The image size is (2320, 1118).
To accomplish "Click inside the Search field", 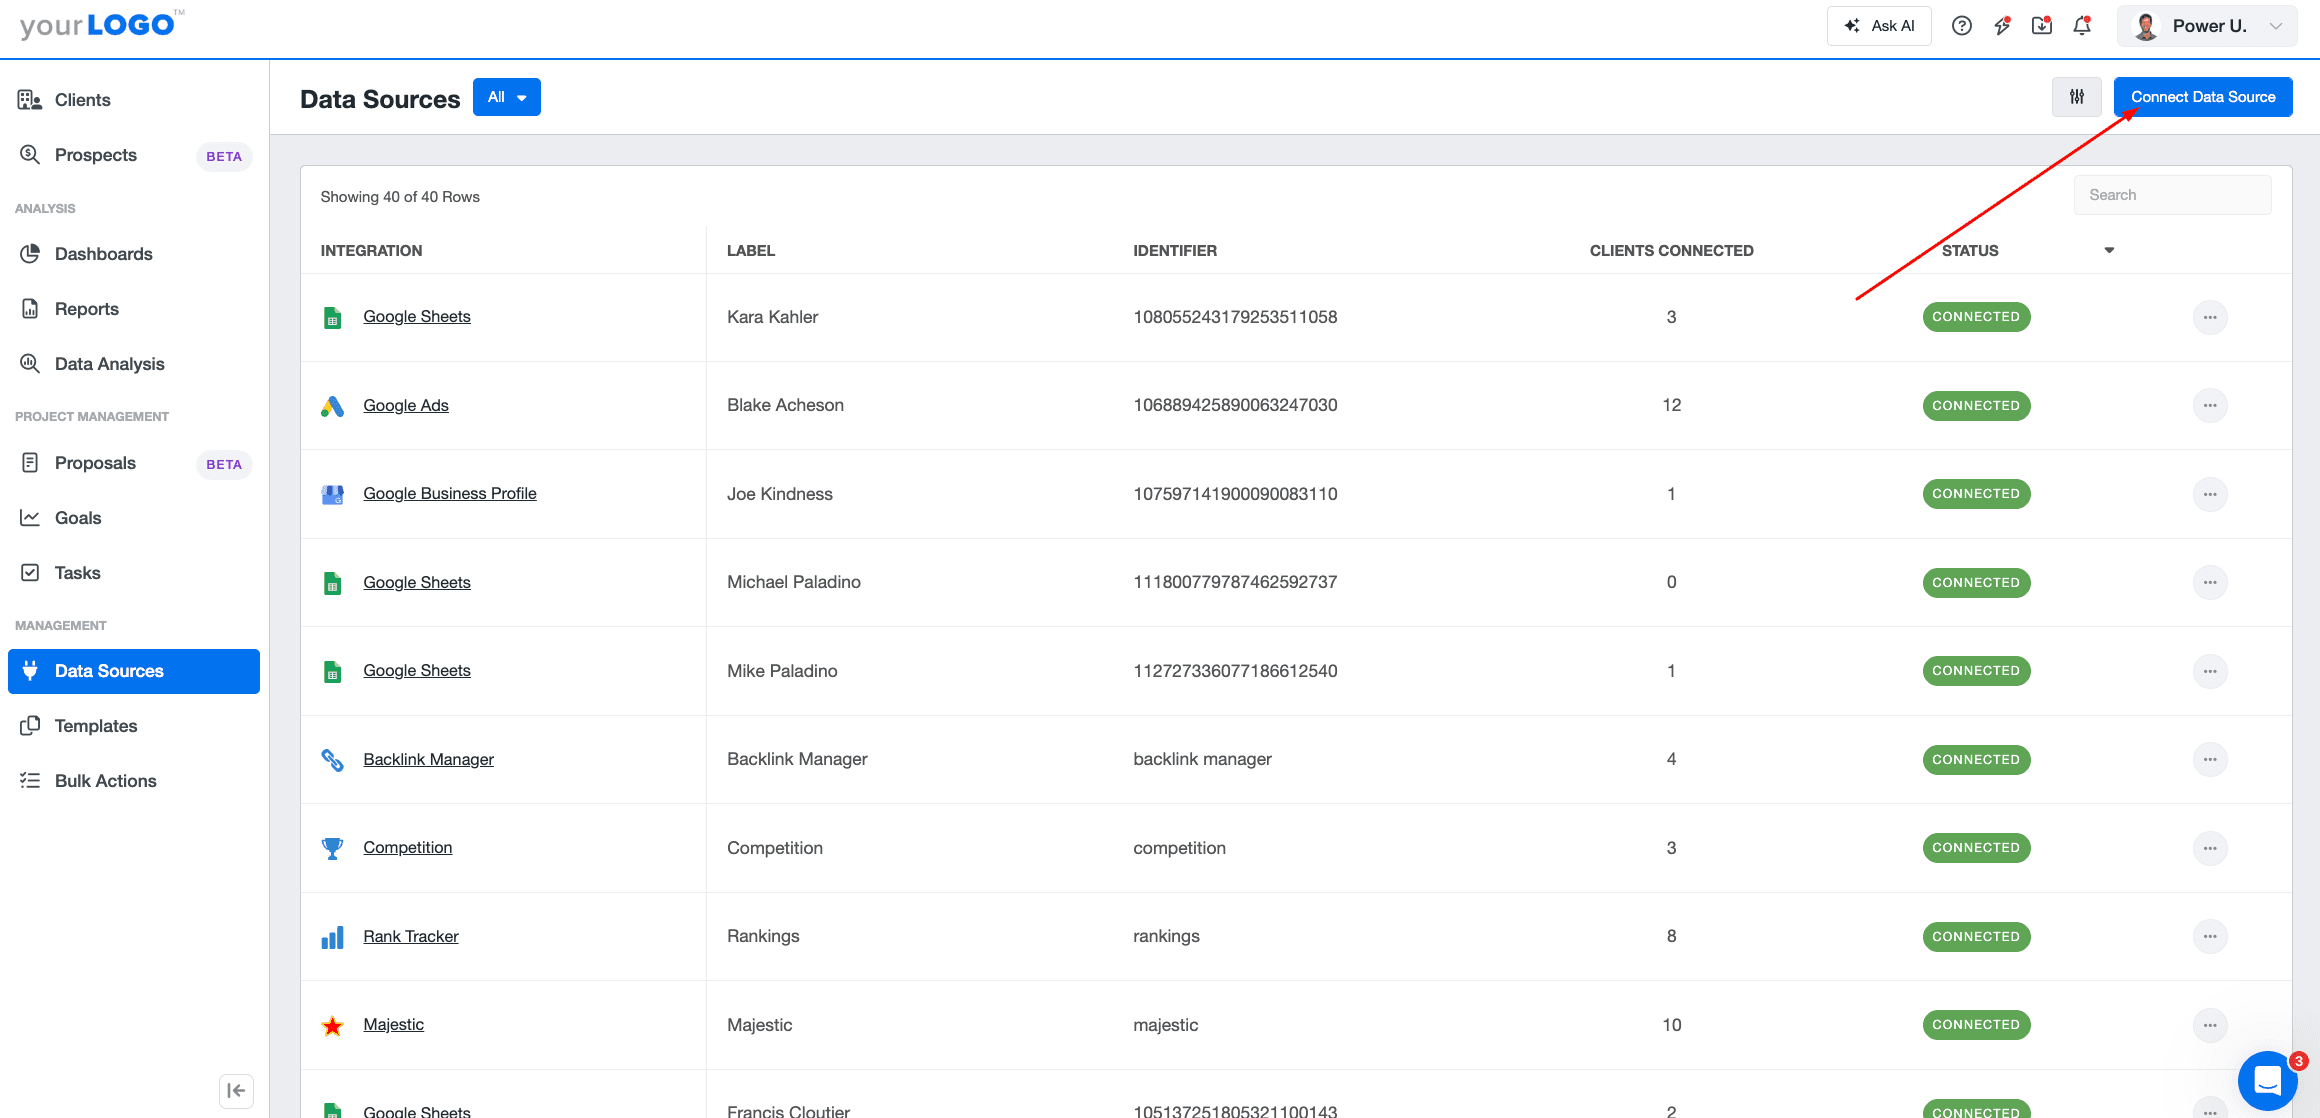I will tap(2171, 194).
